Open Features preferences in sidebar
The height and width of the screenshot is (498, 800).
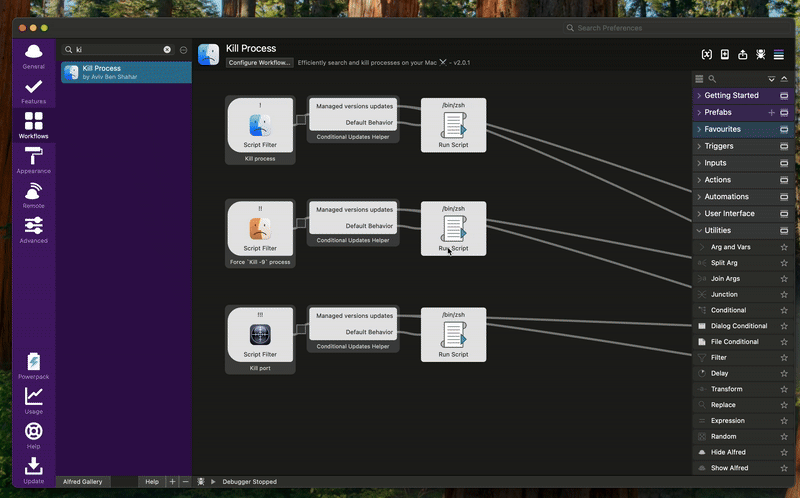(34, 91)
